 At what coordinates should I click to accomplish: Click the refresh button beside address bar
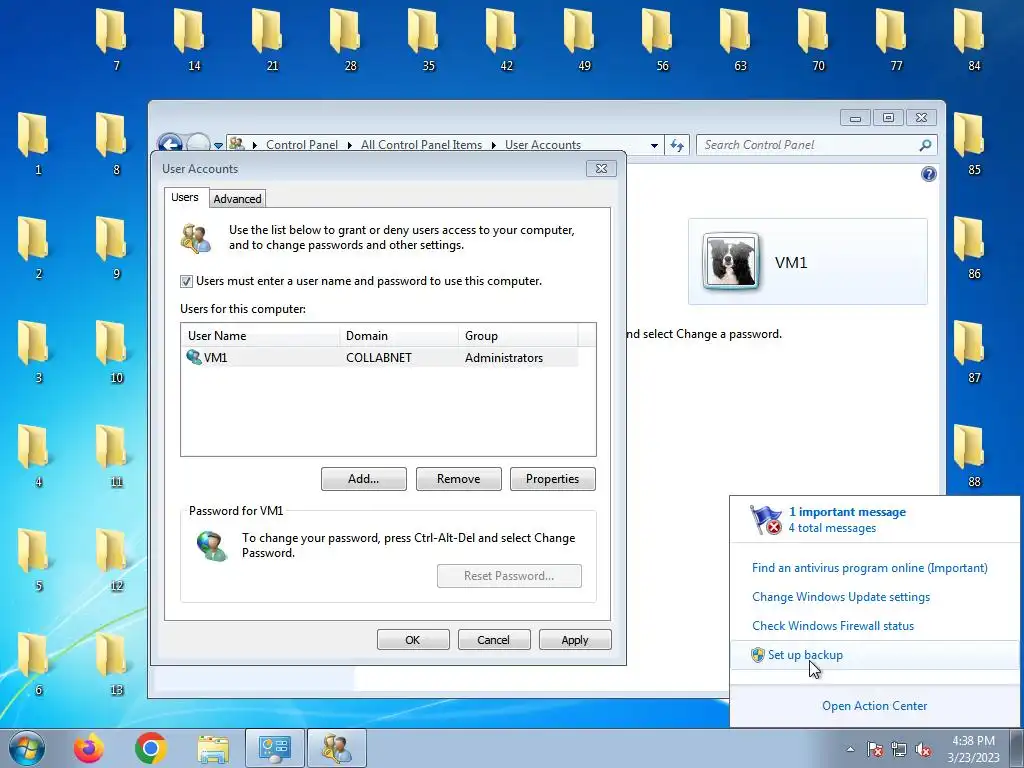pos(677,145)
